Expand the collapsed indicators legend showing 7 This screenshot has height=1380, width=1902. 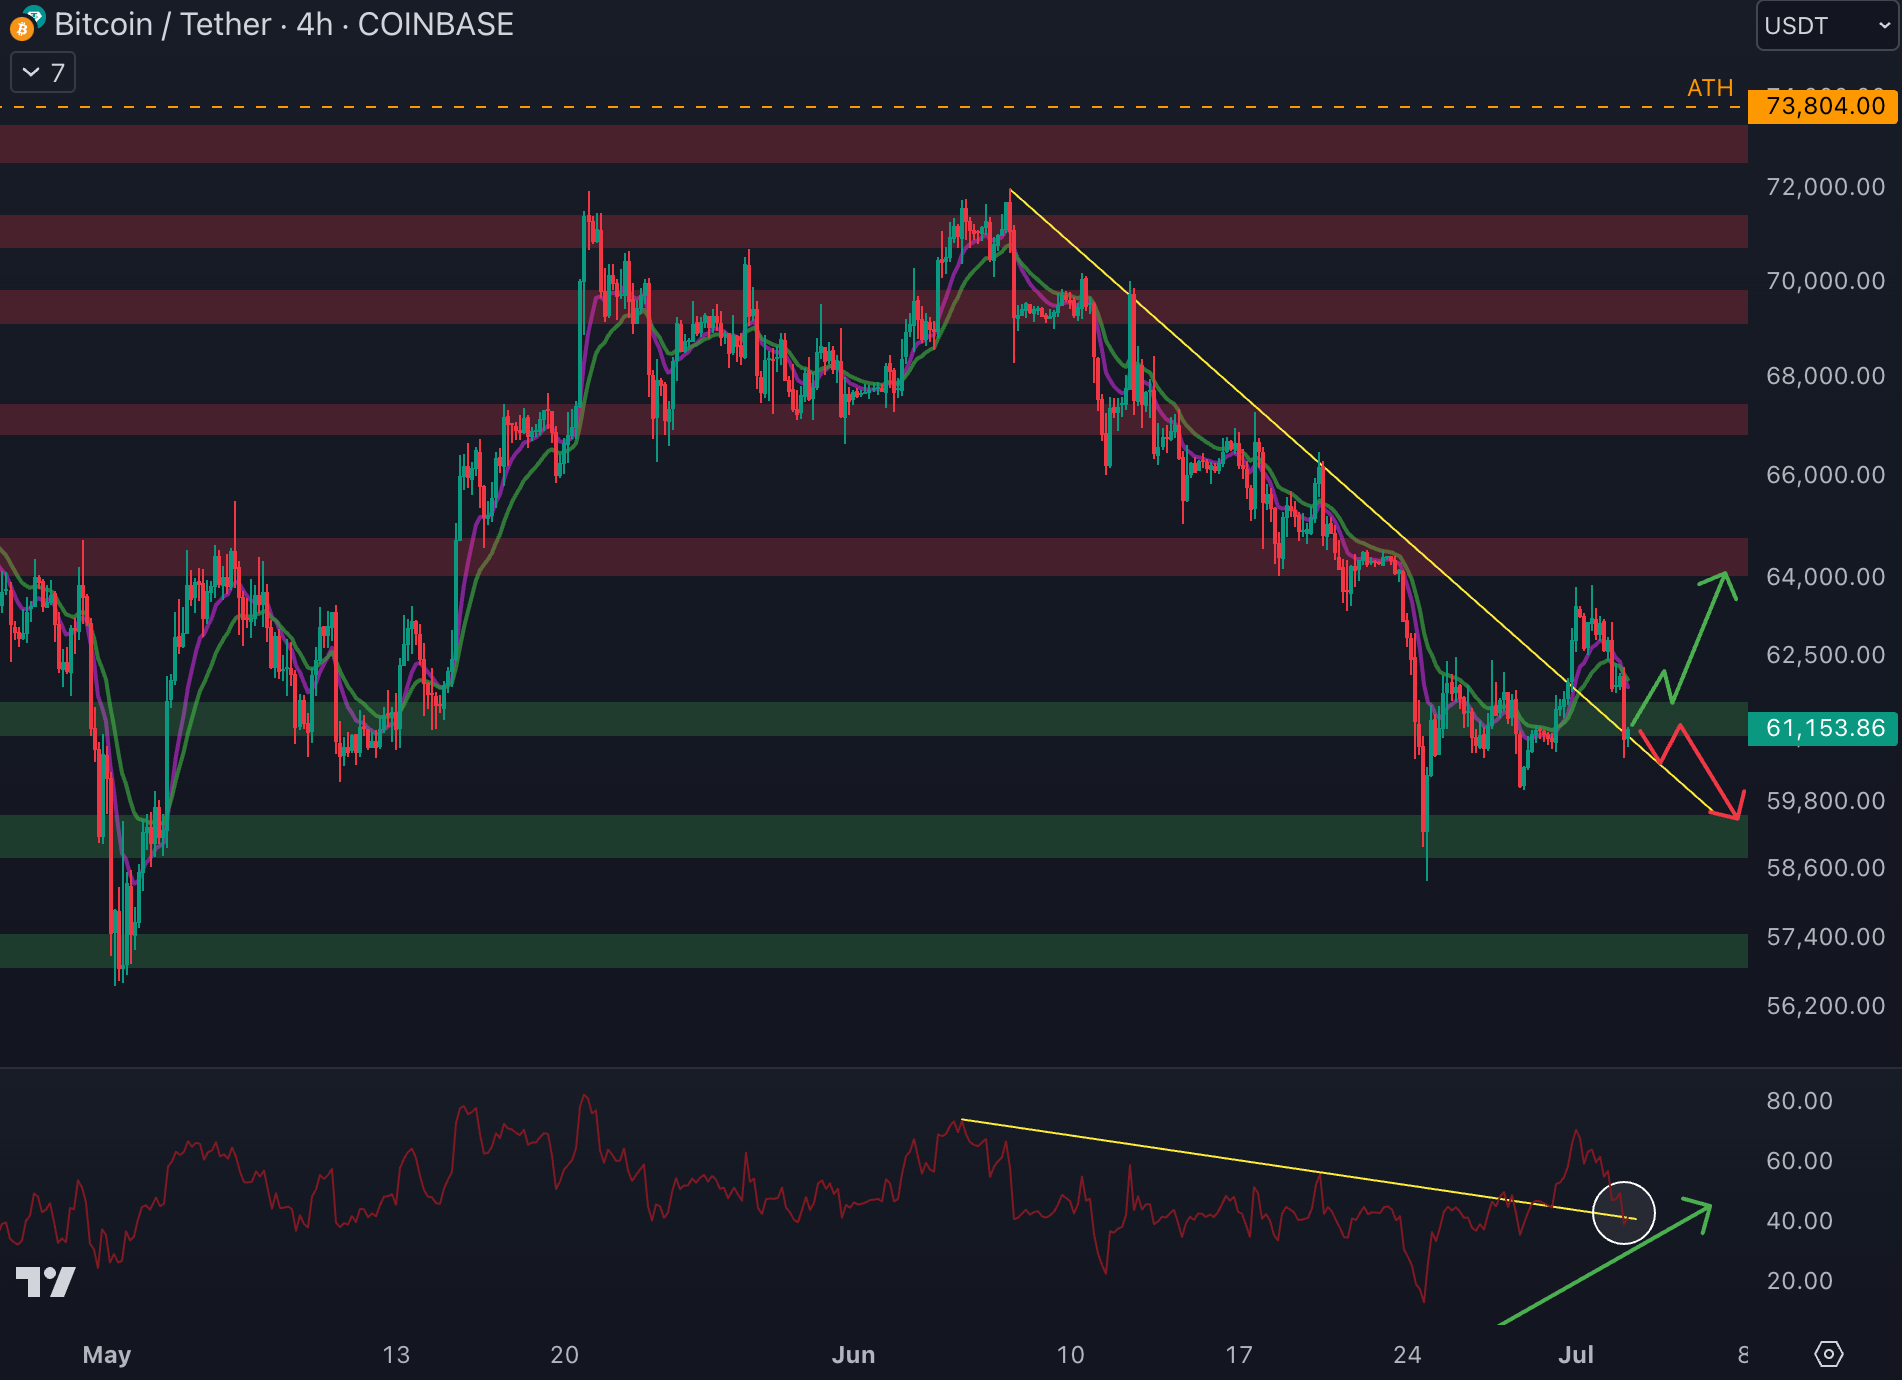point(43,73)
